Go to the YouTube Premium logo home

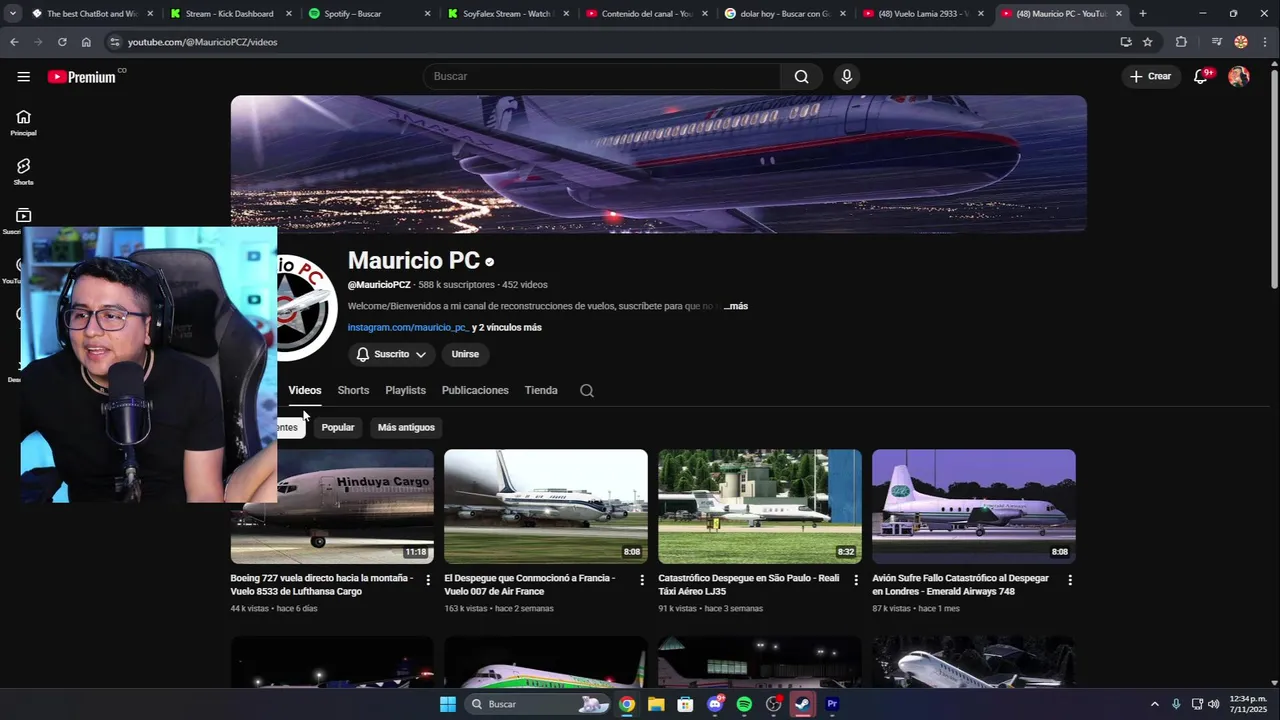tap(82, 76)
